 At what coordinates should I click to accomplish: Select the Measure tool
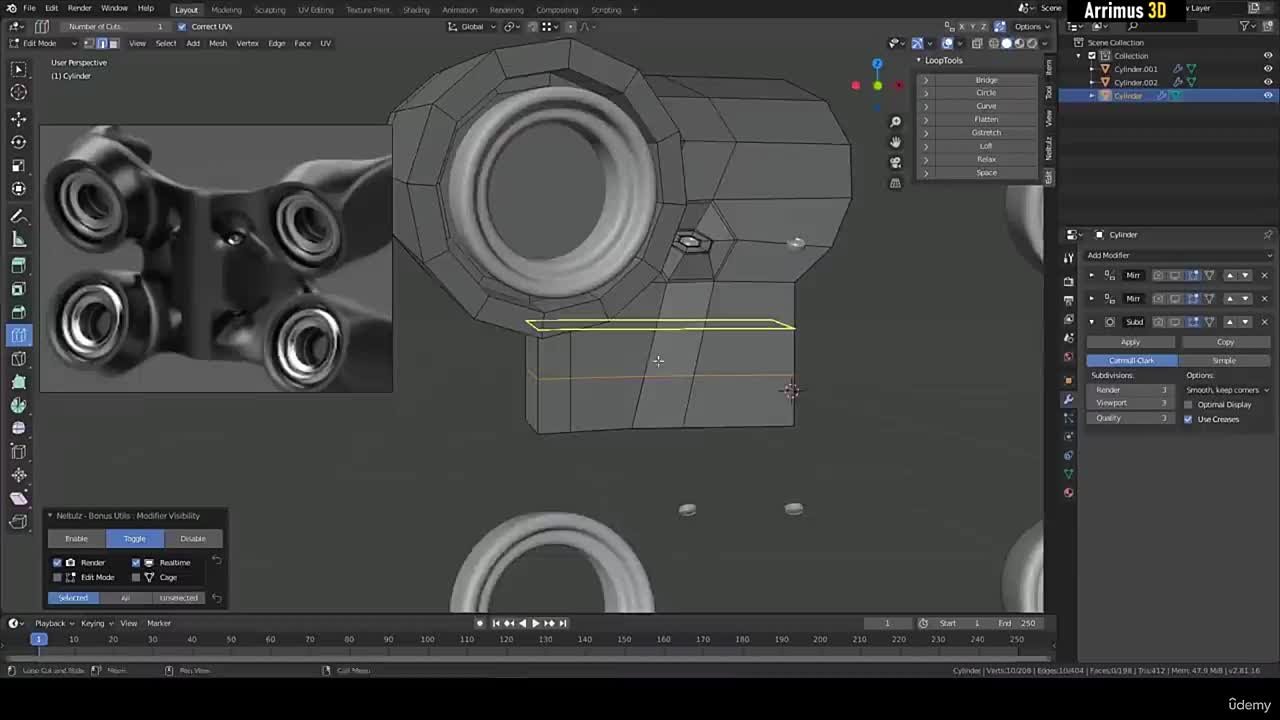pyautogui.click(x=18, y=240)
